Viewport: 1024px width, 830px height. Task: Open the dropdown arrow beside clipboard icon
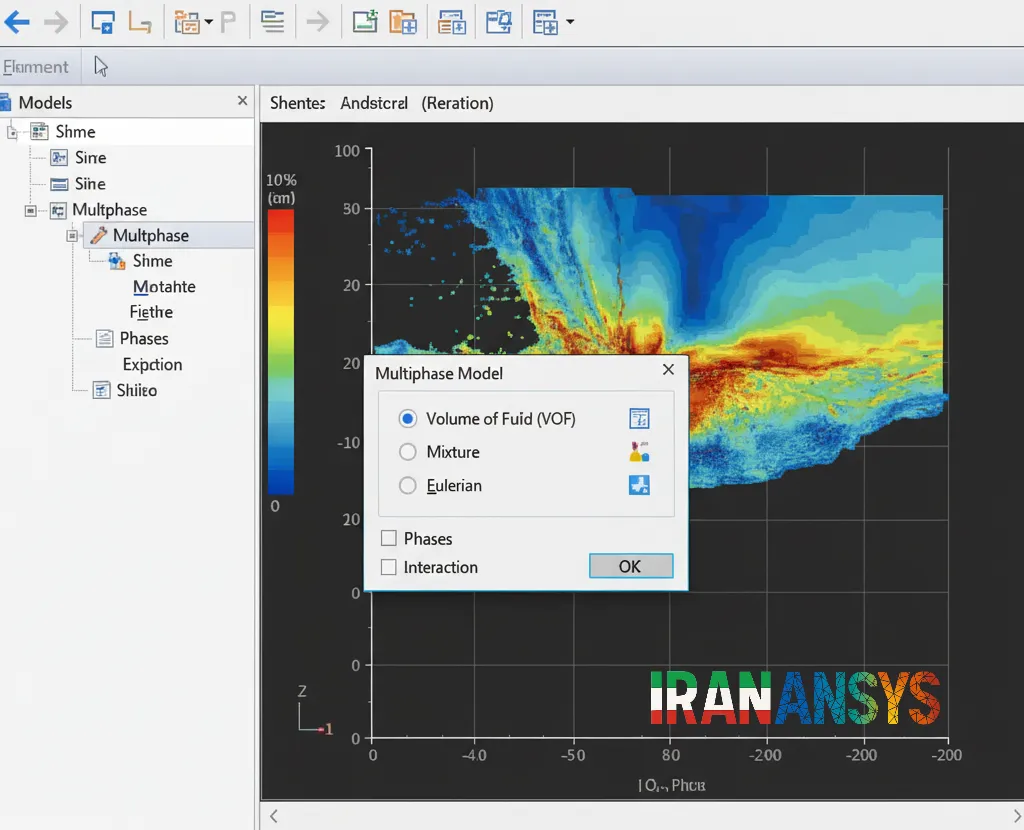pos(208,22)
